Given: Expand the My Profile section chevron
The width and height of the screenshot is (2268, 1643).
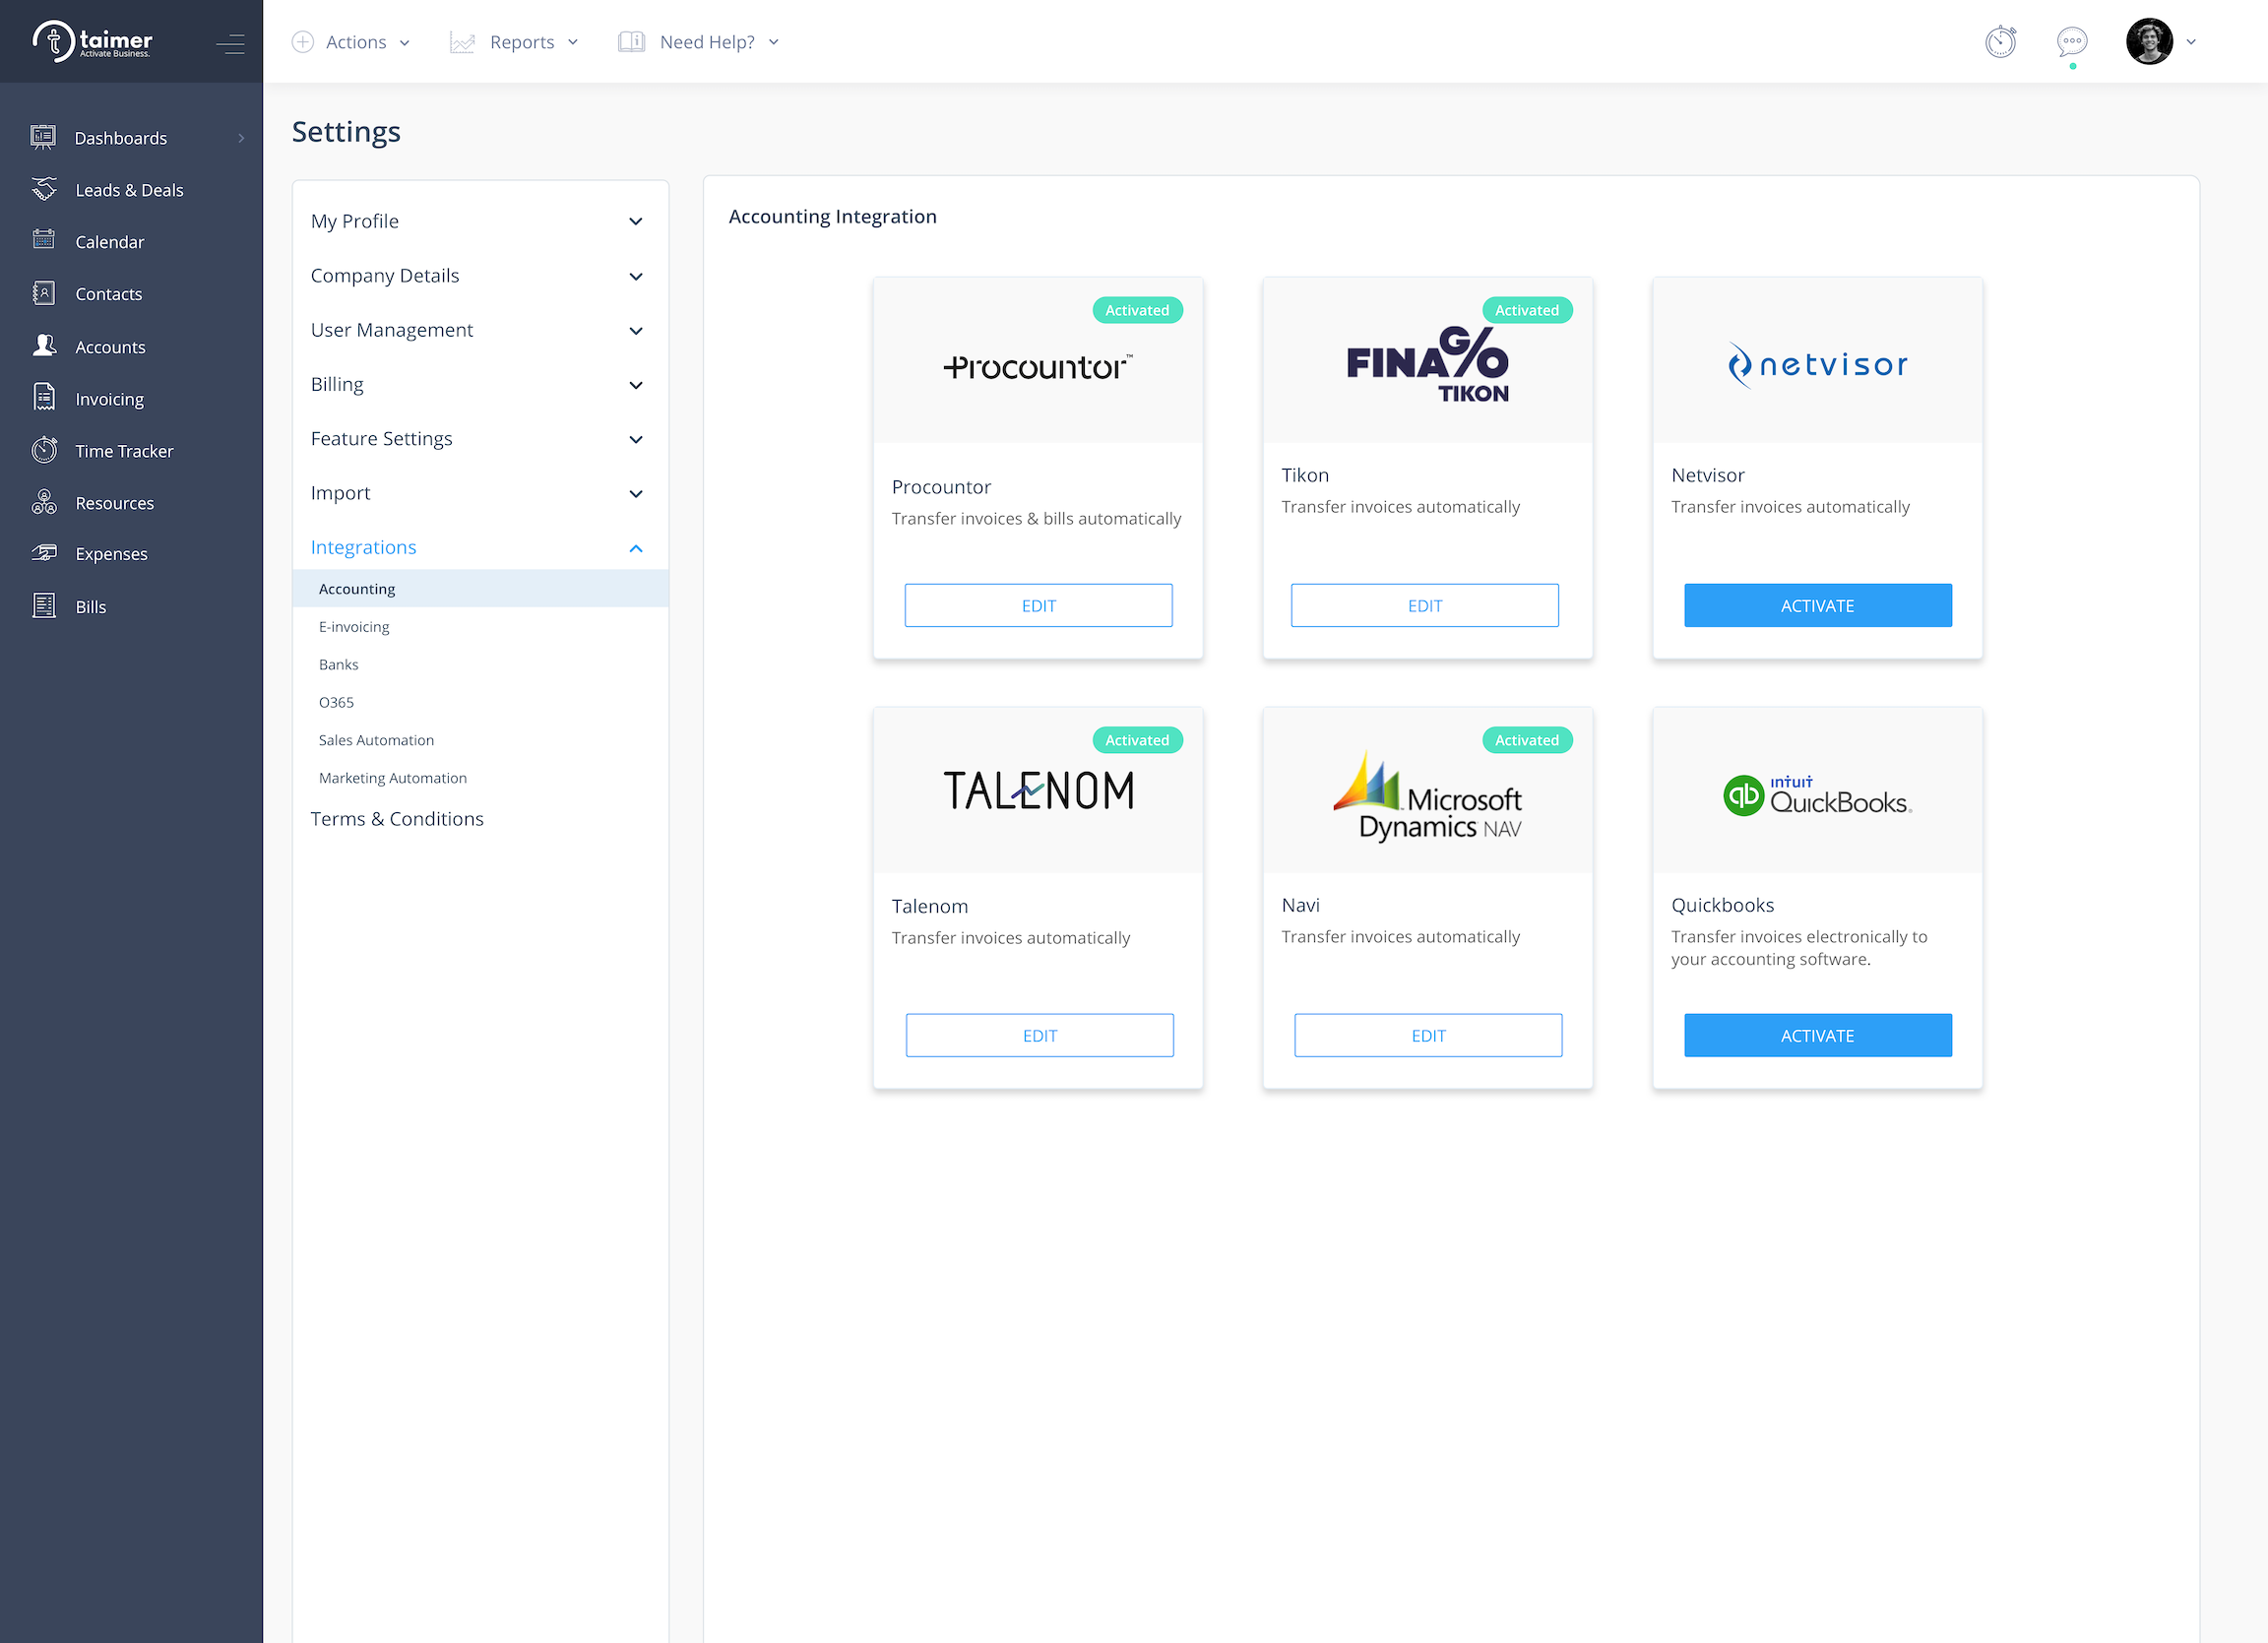Looking at the screenshot, I should coord(636,222).
